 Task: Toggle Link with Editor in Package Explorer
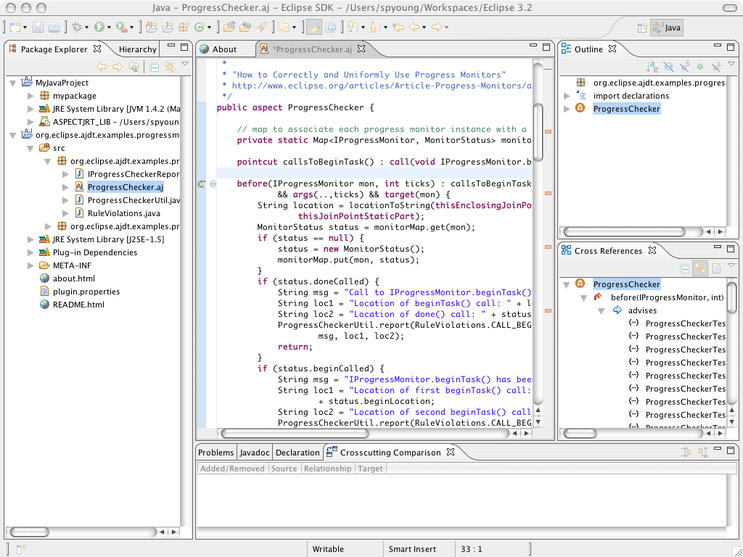(170, 67)
